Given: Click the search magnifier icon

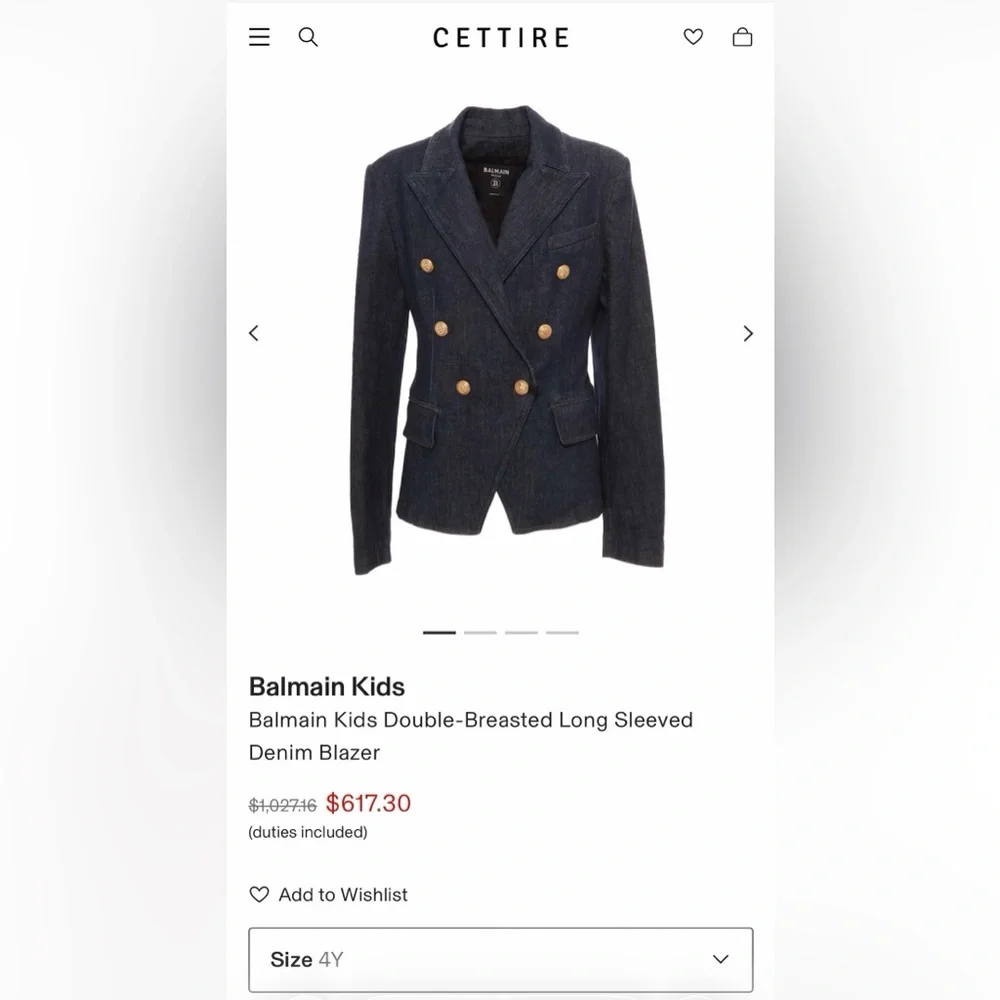Looking at the screenshot, I should 308,37.
